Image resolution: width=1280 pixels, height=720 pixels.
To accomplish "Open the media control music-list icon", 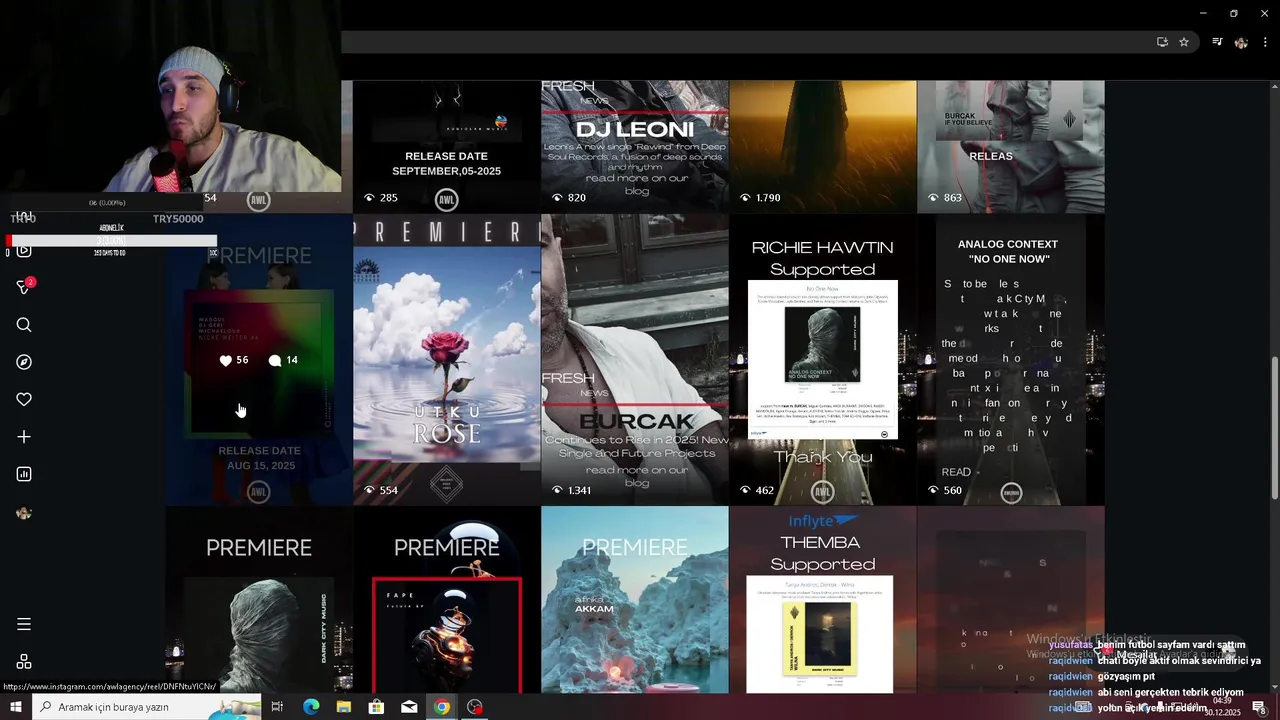I will pyautogui.click(x=1217, y=42).
